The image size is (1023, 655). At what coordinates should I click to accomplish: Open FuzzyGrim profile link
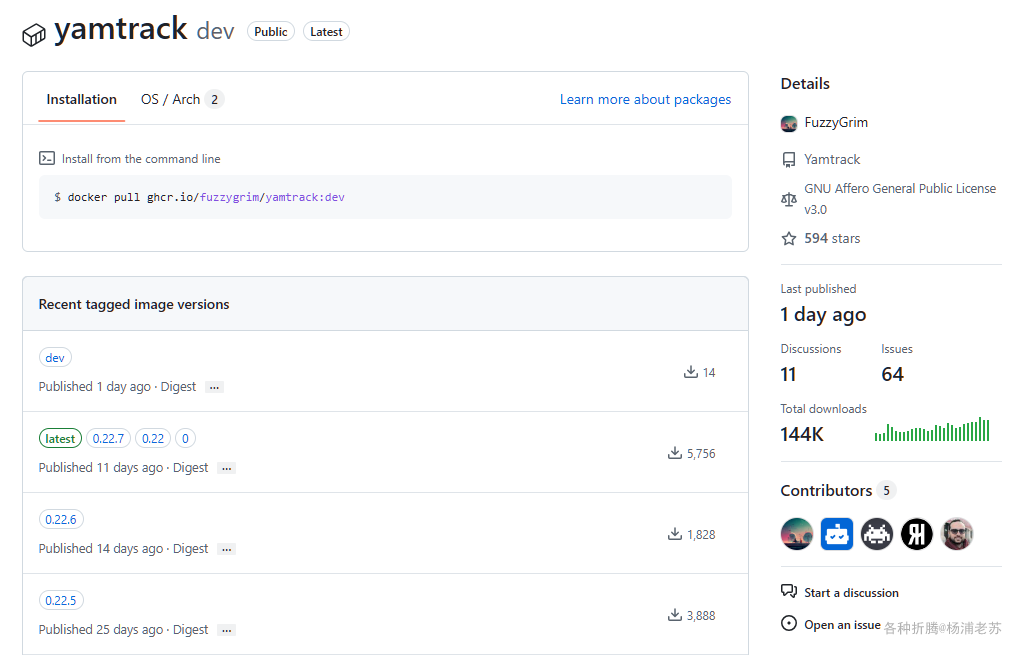click(836, 123)
